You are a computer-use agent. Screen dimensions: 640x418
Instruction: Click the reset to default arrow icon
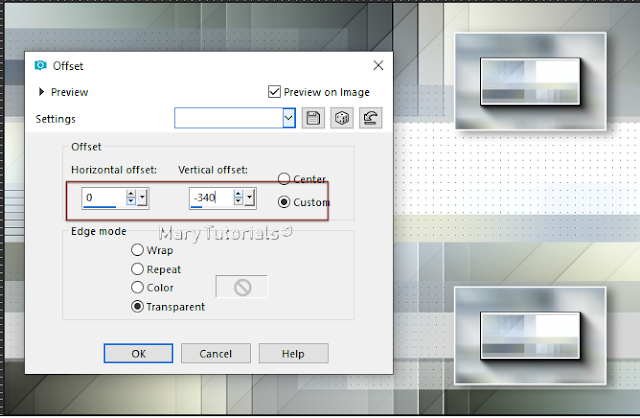(x=369, y=118)
